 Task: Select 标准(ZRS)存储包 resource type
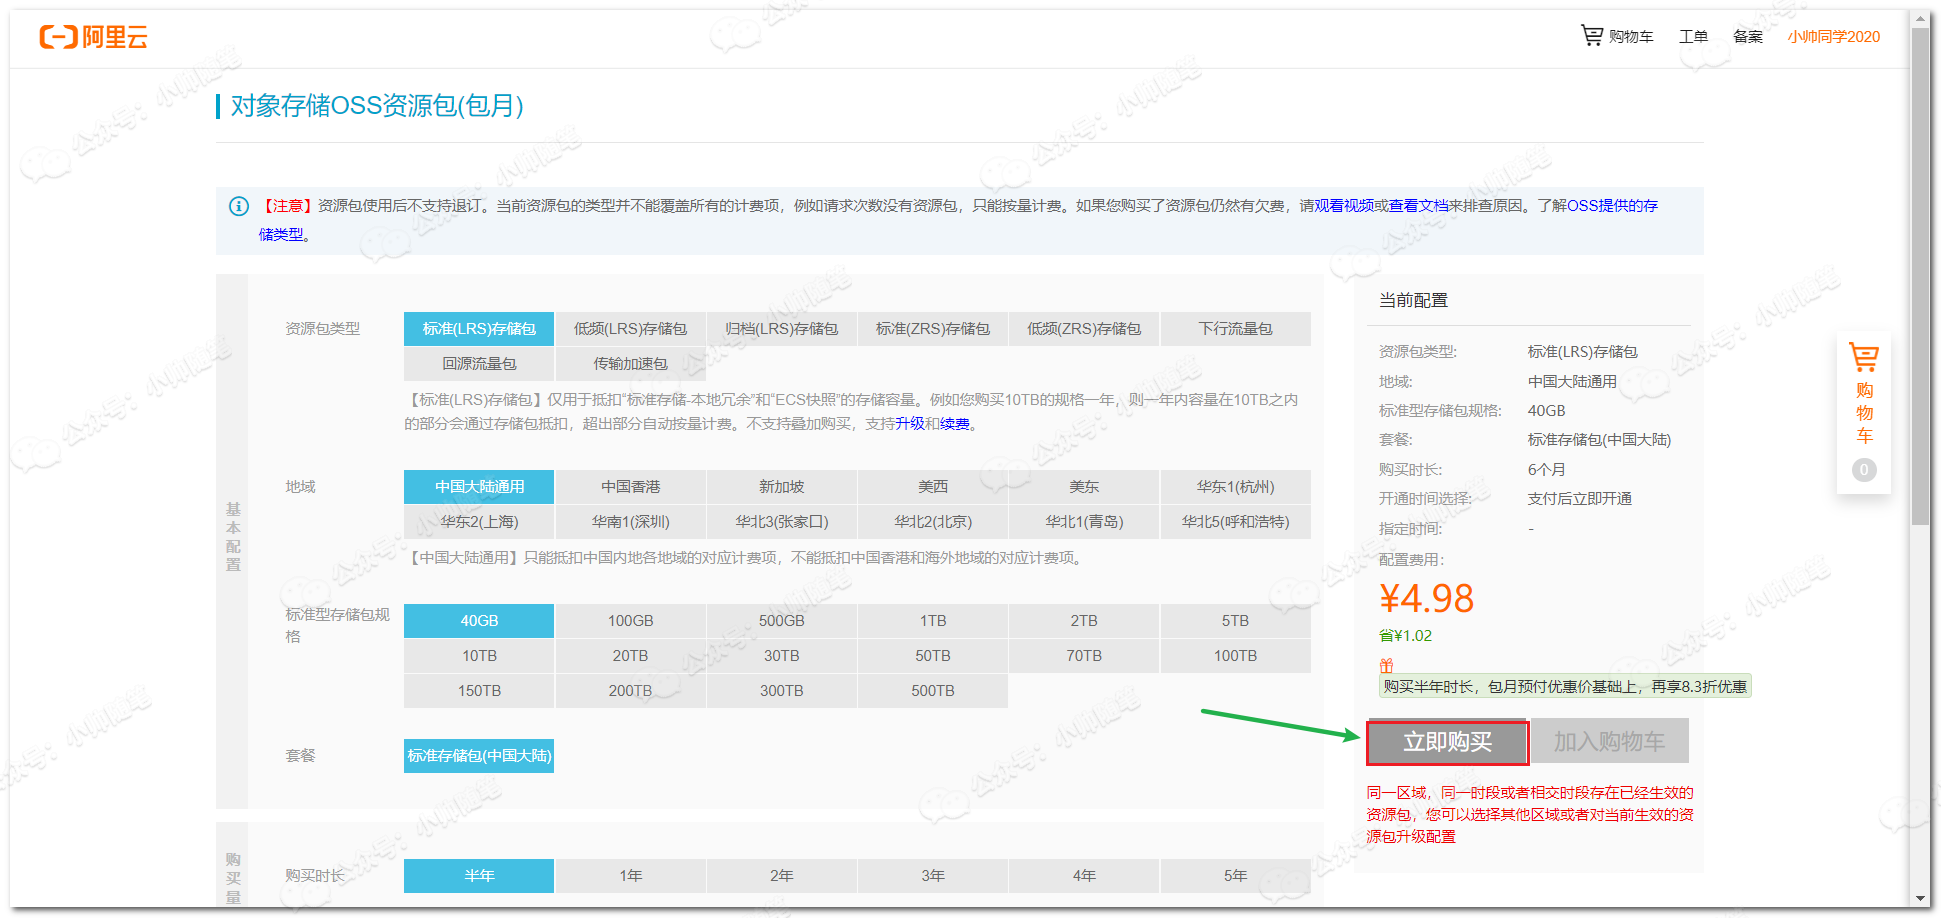pos(933,329)
